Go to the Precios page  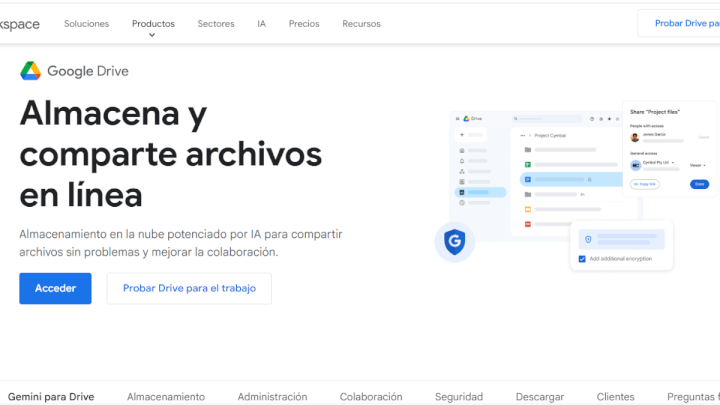click(304, 24)
